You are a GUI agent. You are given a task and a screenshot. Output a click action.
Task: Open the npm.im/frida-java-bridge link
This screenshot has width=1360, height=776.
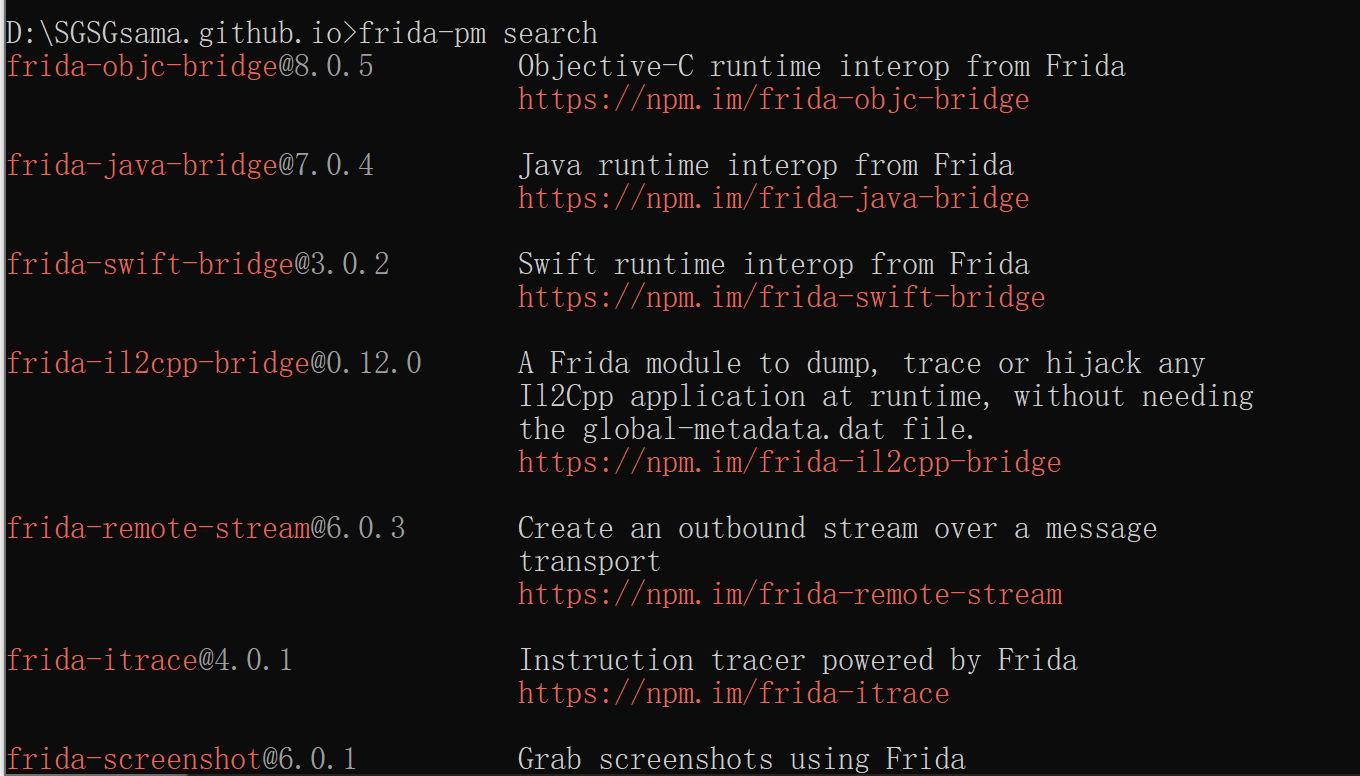point(773,199)
